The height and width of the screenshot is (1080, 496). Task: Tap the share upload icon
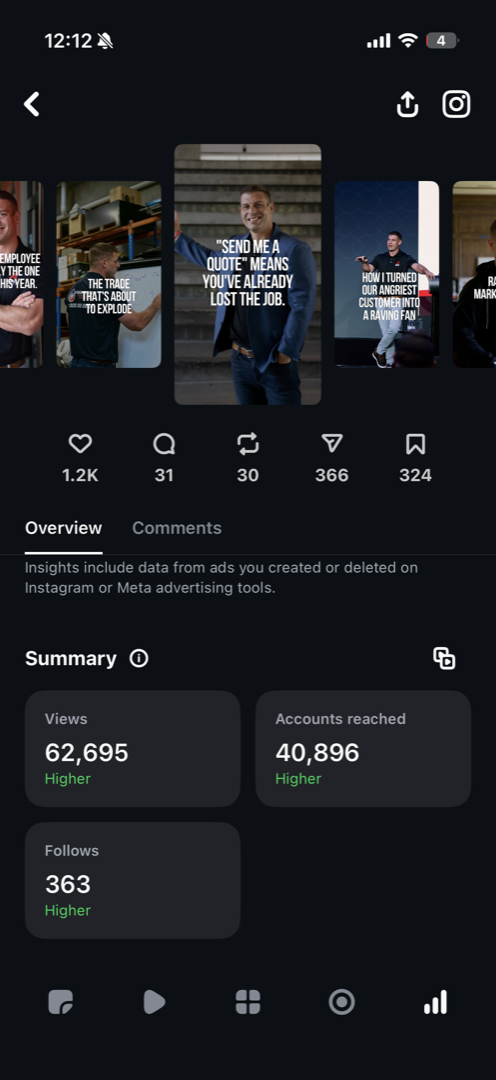click(407, 105)
